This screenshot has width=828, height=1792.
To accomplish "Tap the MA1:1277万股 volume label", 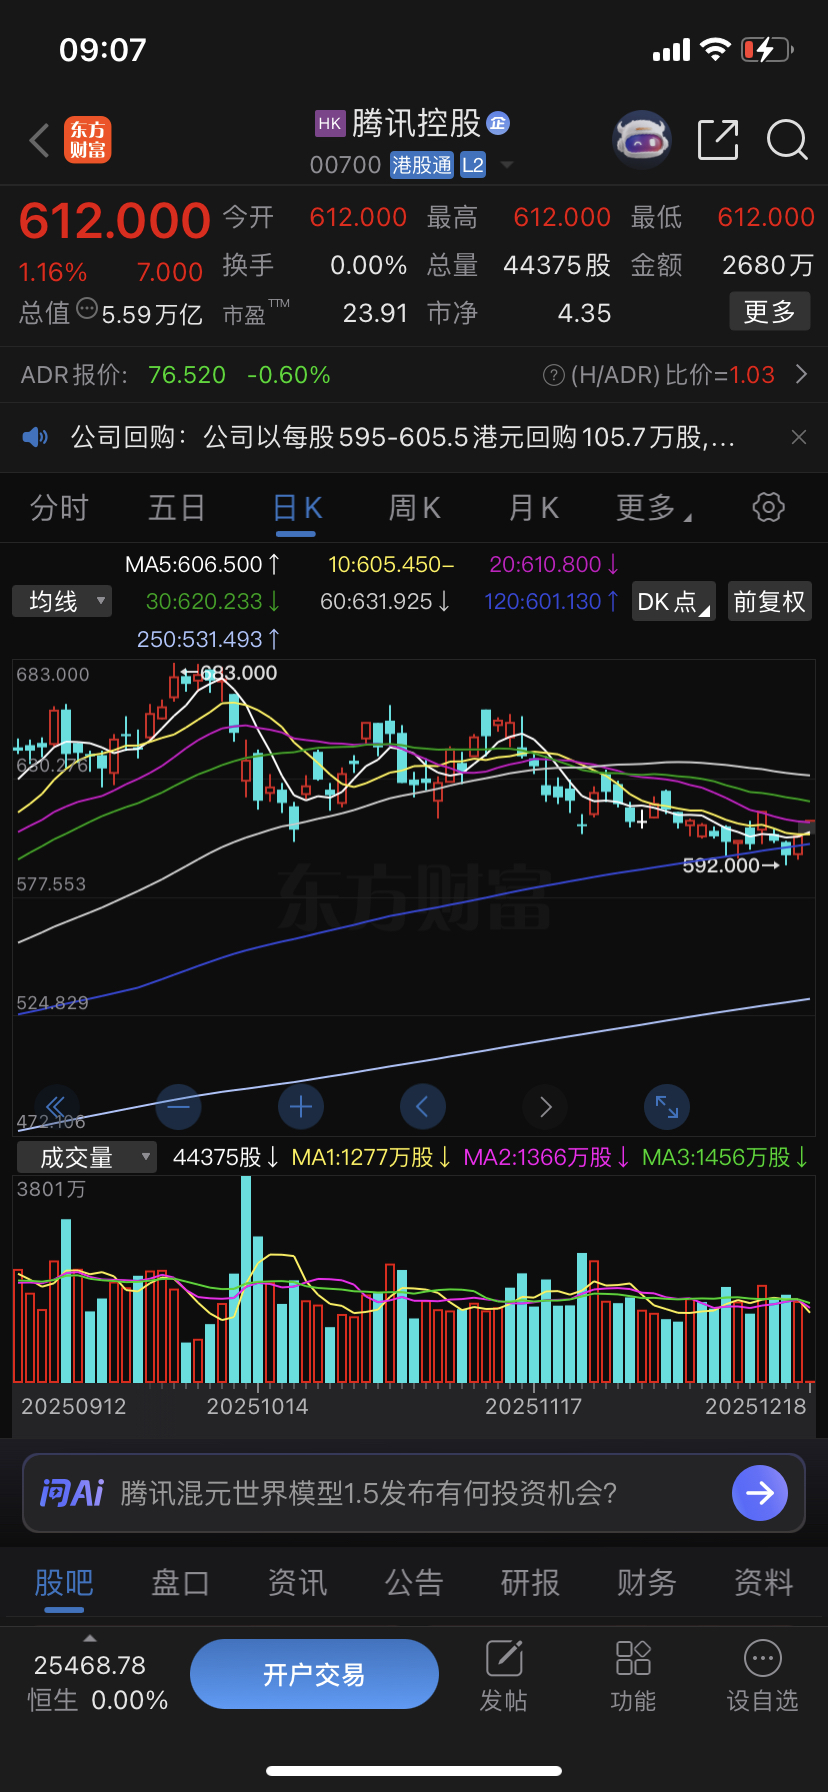I will tap(371, 1157).
